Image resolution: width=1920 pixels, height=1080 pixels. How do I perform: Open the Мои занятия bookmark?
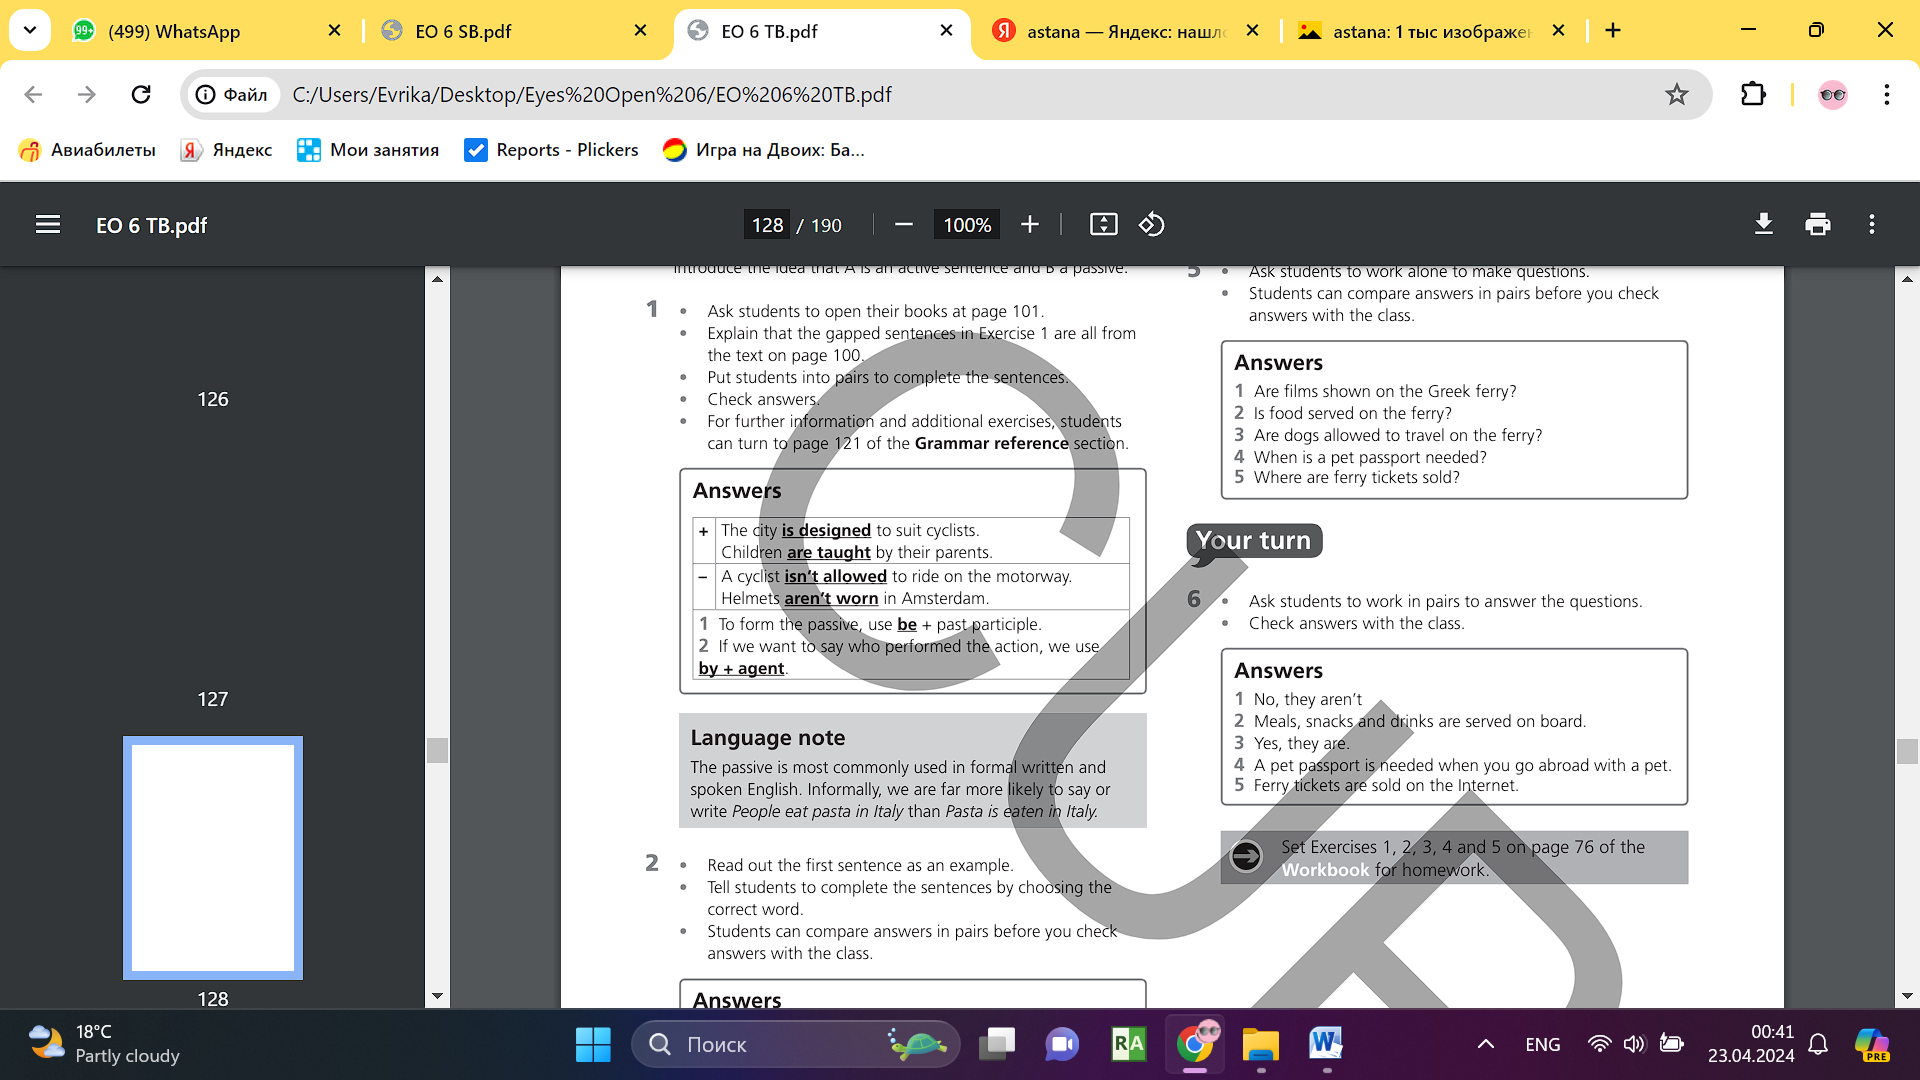(368, 150)
